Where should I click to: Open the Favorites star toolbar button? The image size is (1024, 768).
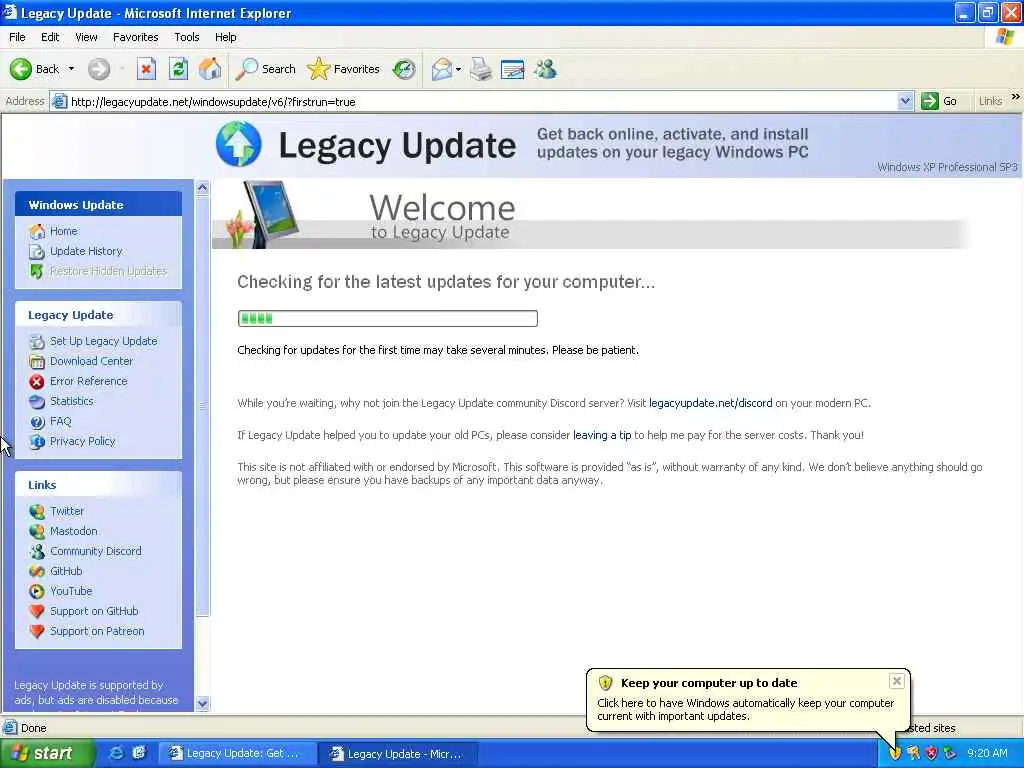tap(344, 69)
